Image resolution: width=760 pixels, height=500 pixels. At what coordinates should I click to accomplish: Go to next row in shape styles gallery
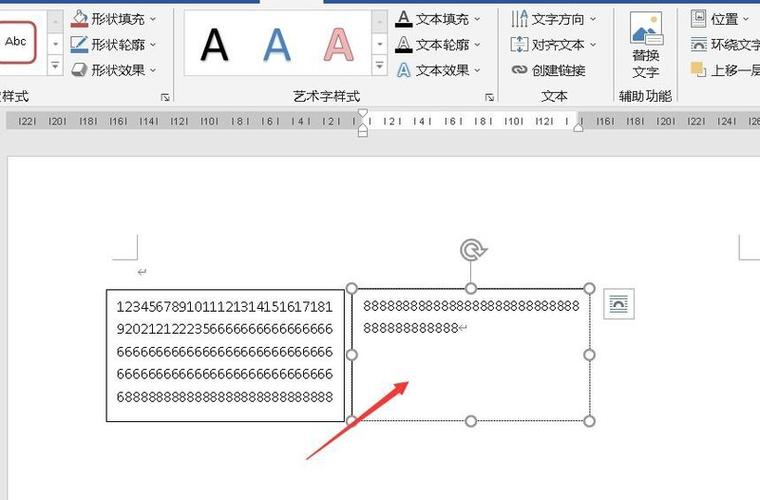tap(55, 44)
